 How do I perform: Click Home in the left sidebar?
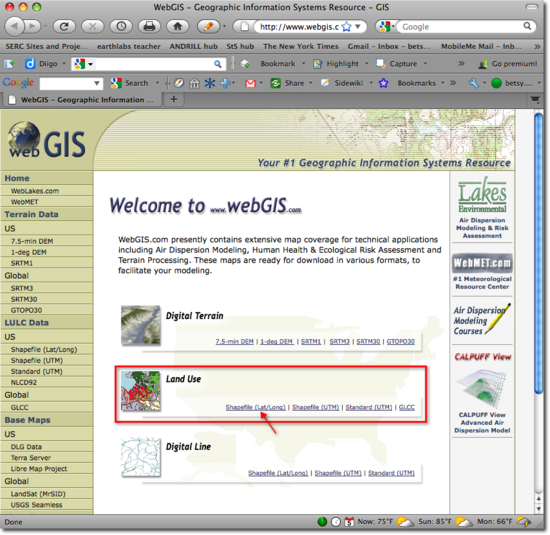[x=17, y=178]
